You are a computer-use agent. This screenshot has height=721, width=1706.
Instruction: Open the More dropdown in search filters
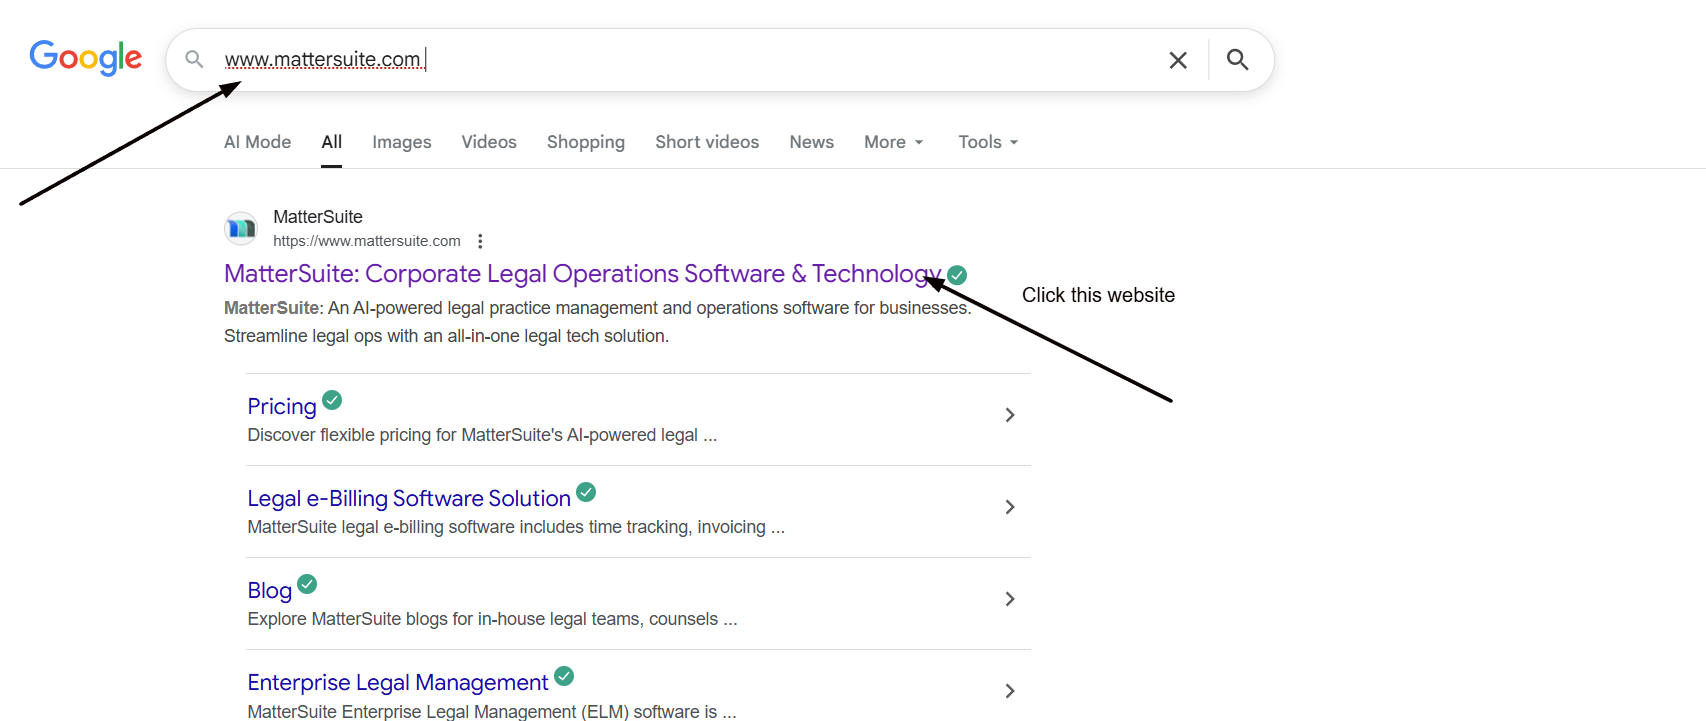pos(893,142)
